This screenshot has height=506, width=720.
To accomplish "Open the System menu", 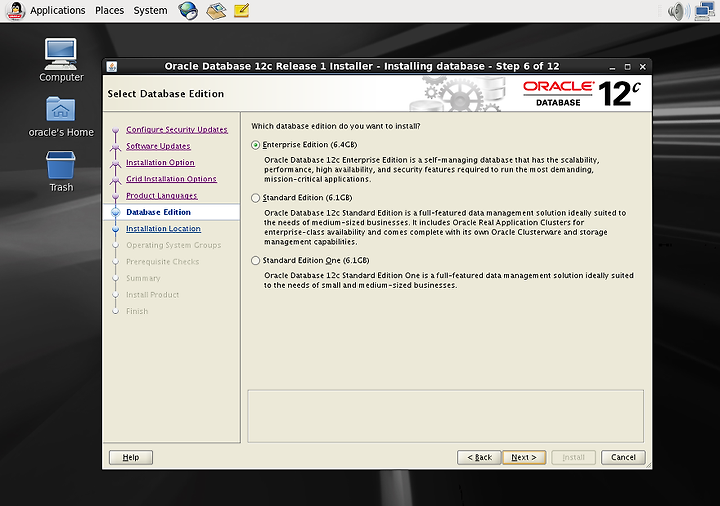I will coord(150,10).
